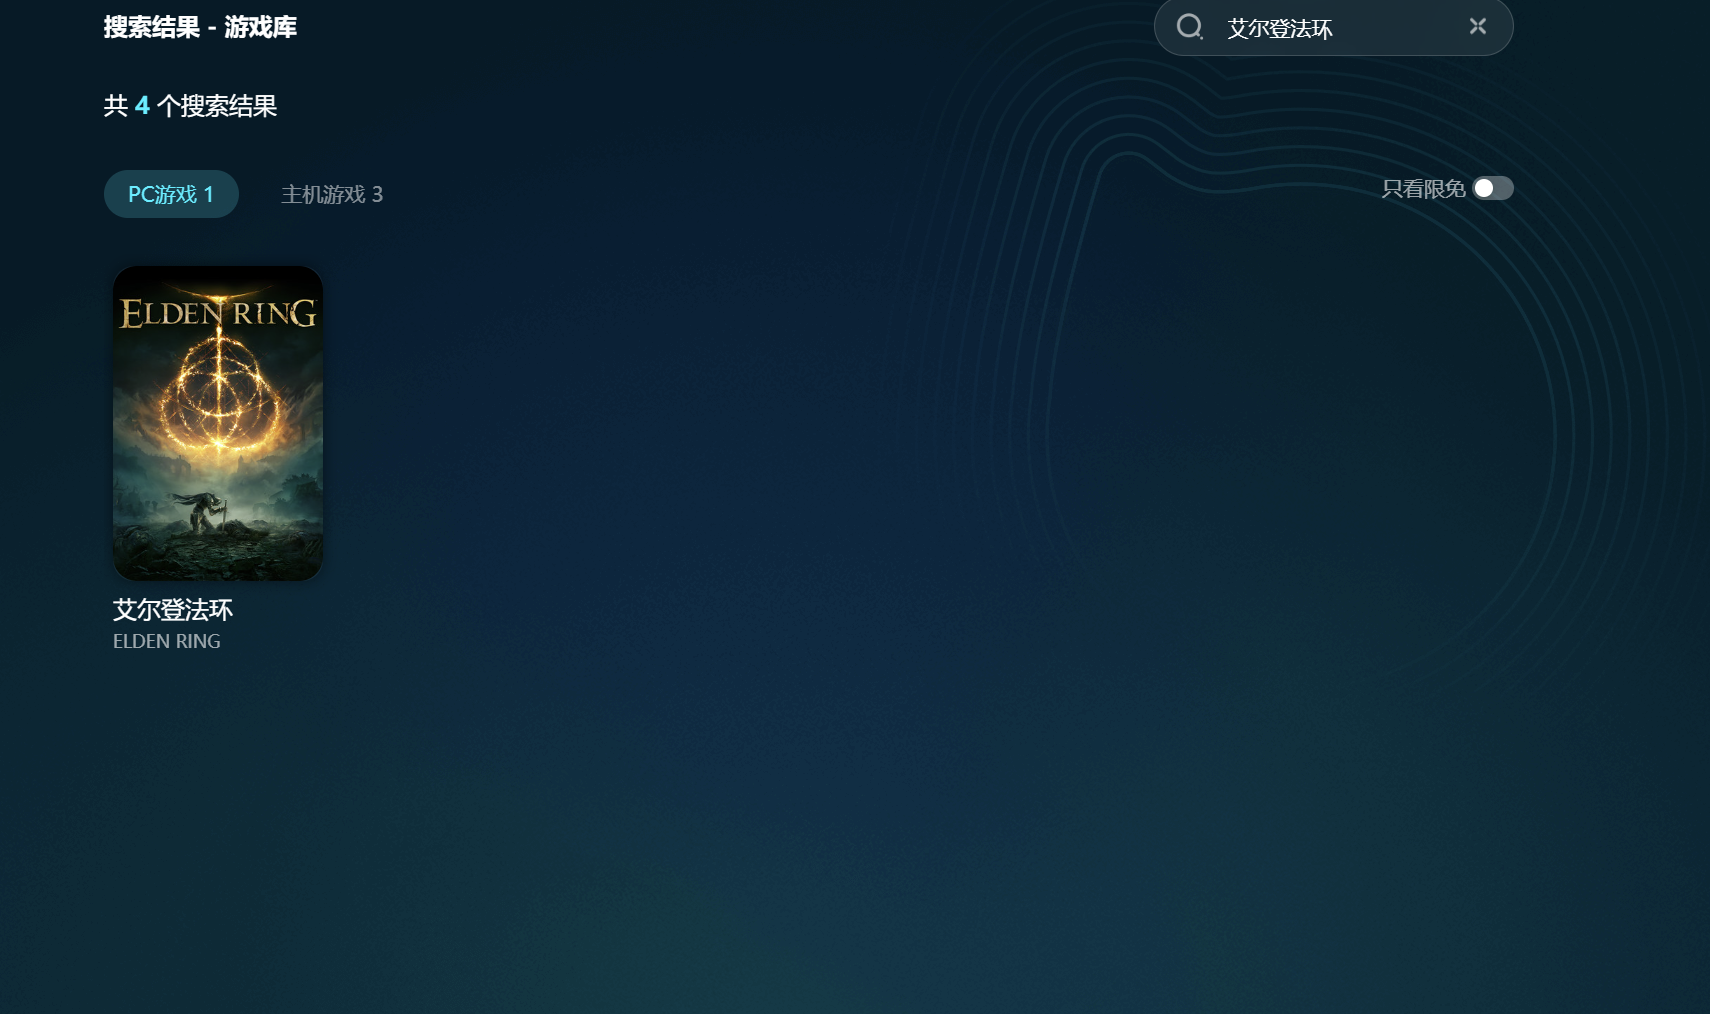Switch to the PC游戏 1 tab
Viewport: 1710px width, 1014px height.
coord(171,194)
